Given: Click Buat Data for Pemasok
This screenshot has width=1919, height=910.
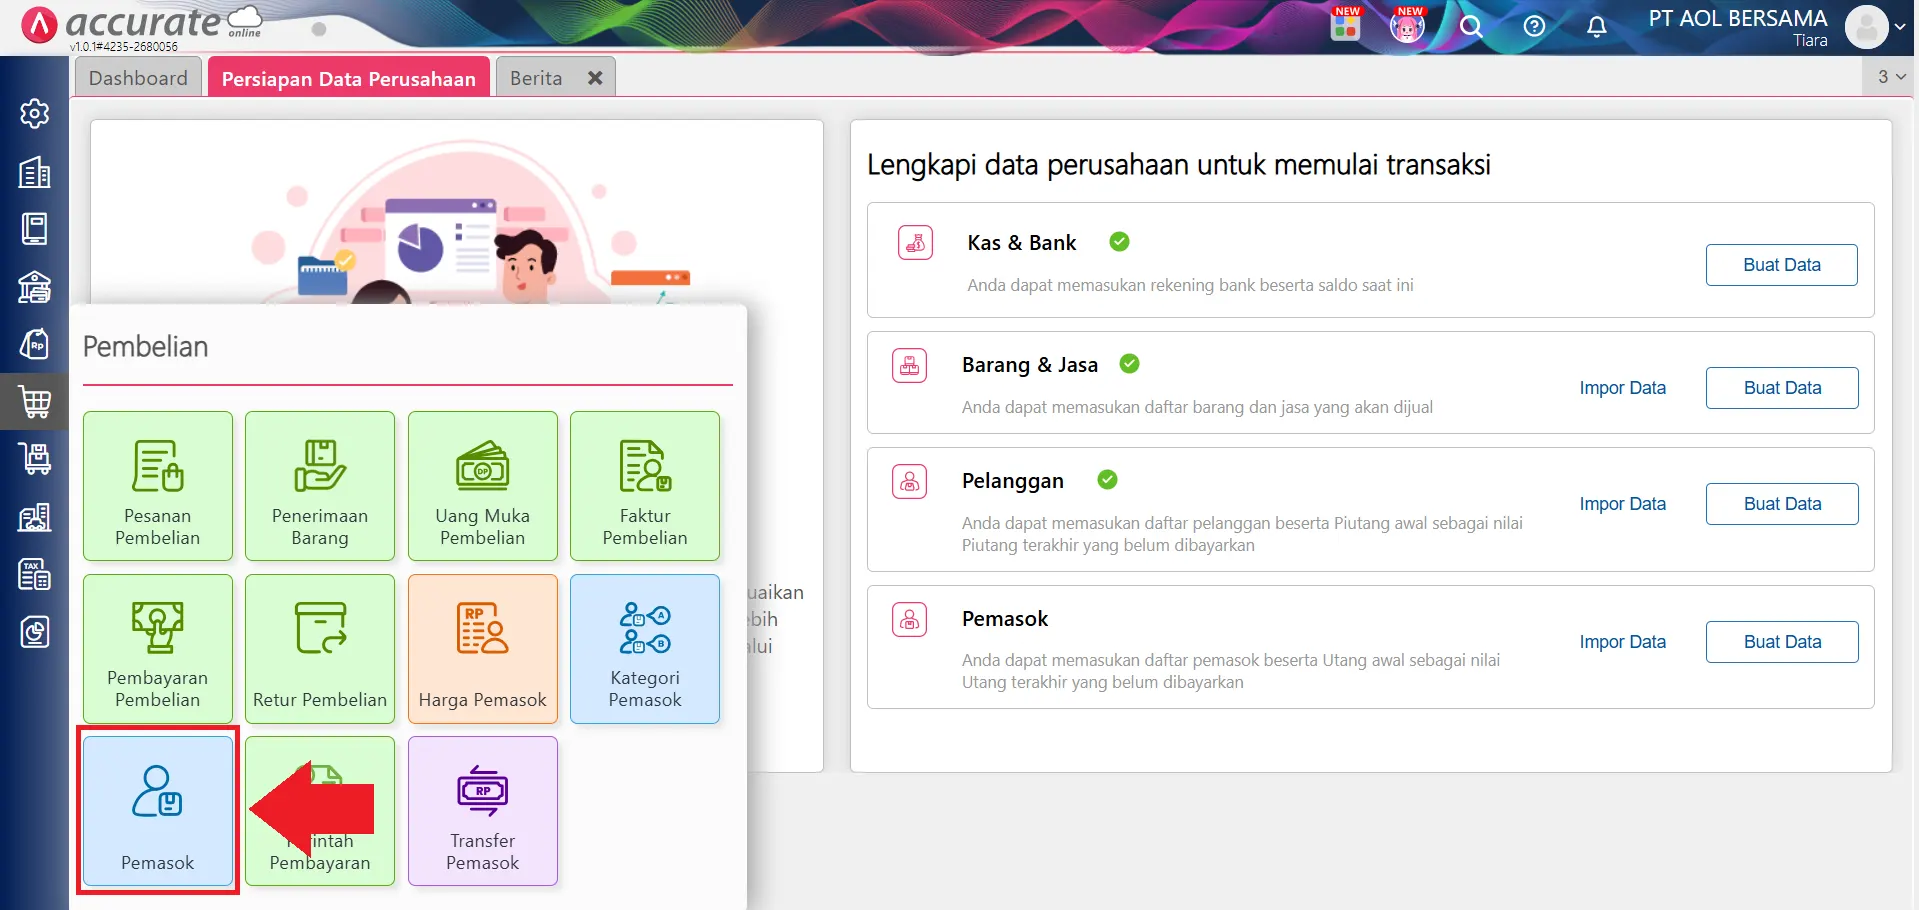Looking at the screenshot, I should tap(1782, 642).
